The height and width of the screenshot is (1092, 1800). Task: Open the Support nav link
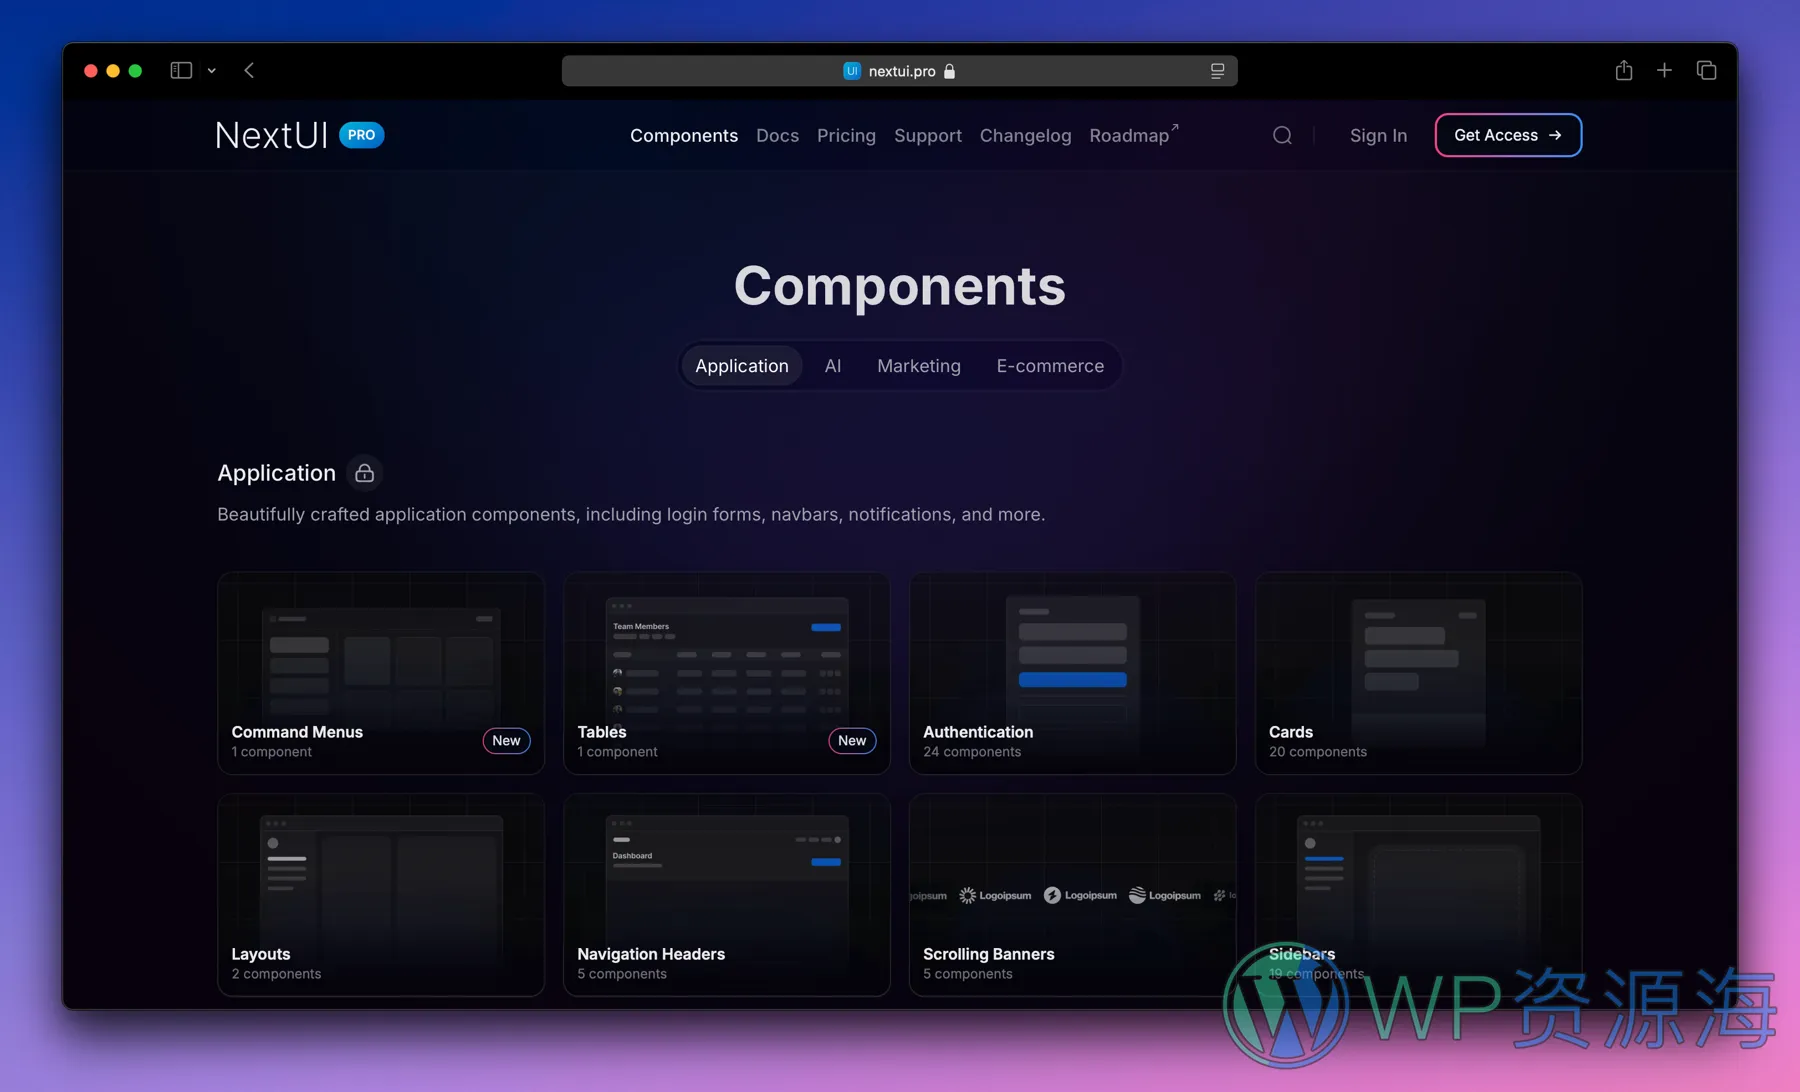point(928,135)
